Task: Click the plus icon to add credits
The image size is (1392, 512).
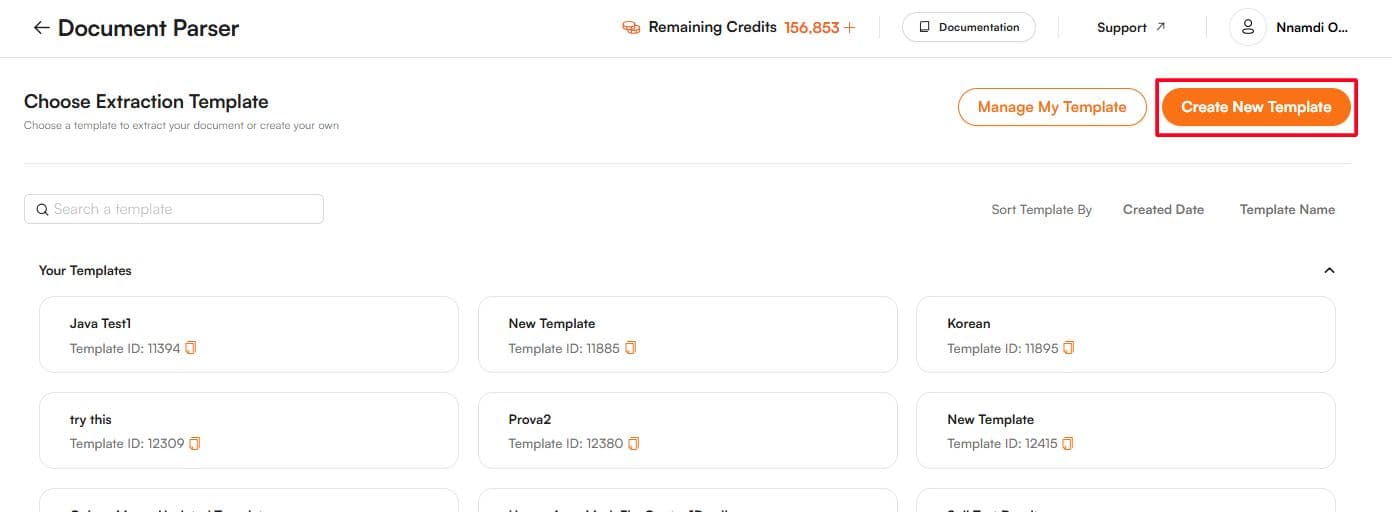Action: click(850, 28)
